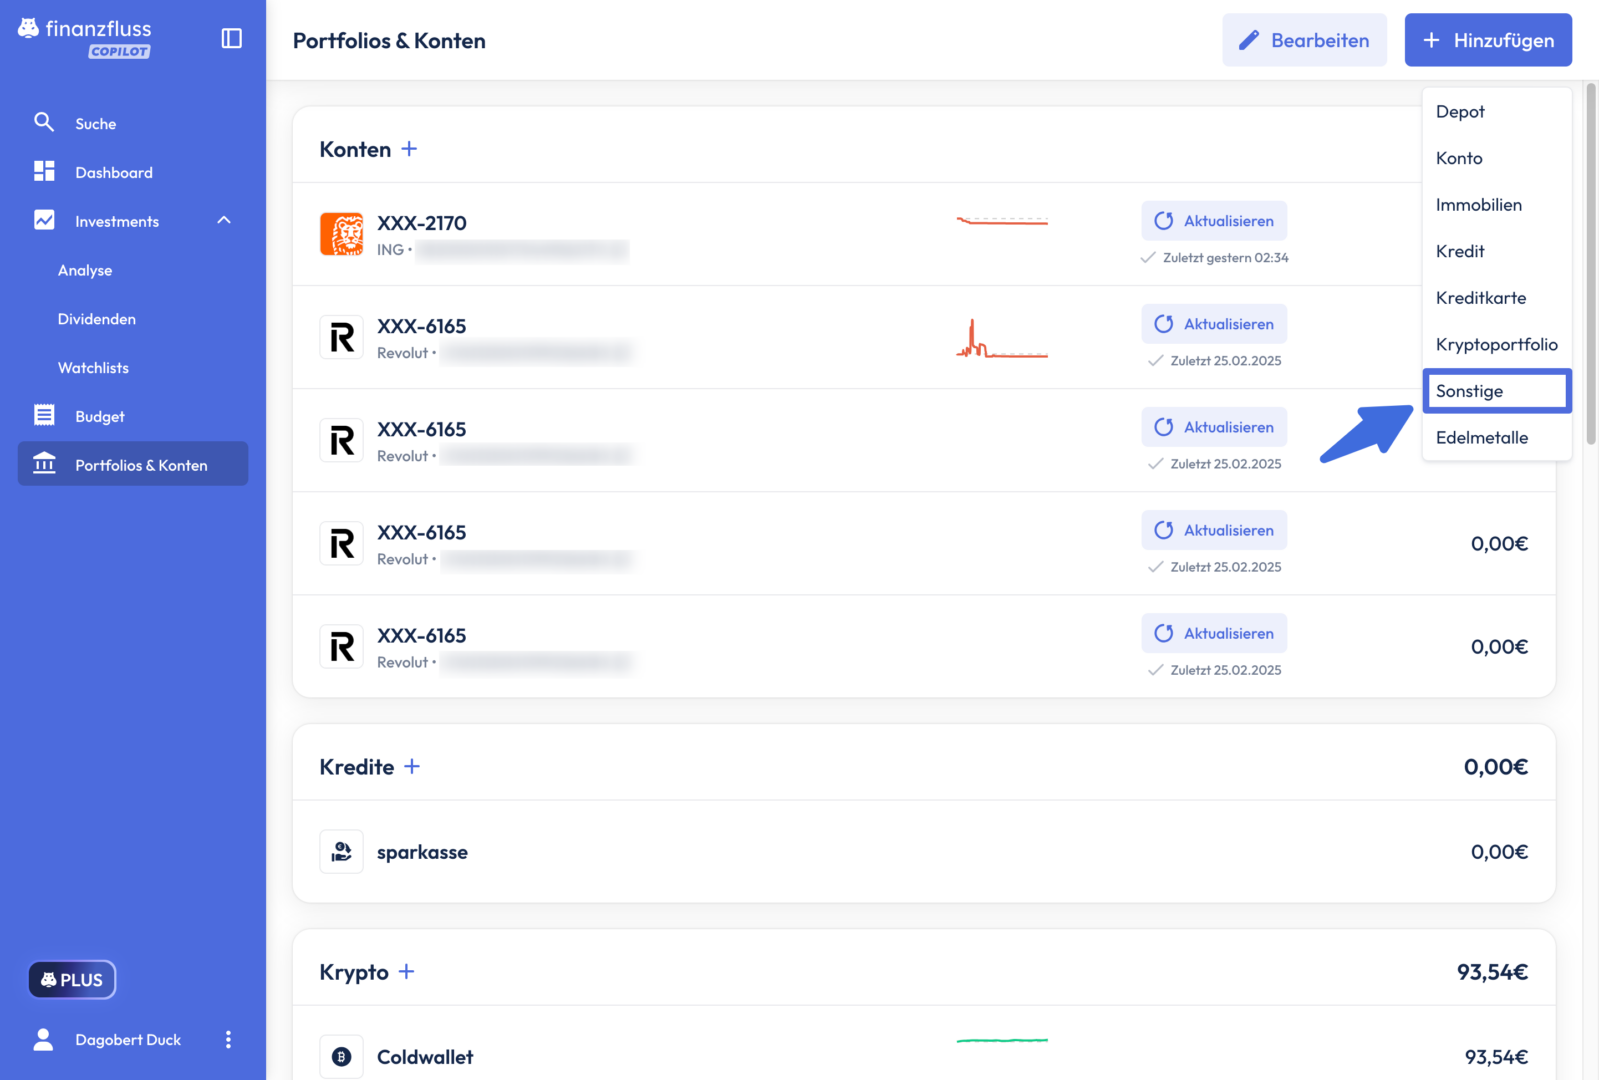Open the sparkasse credit entry
The image size is (1599, 1080).
click(924, 852)
